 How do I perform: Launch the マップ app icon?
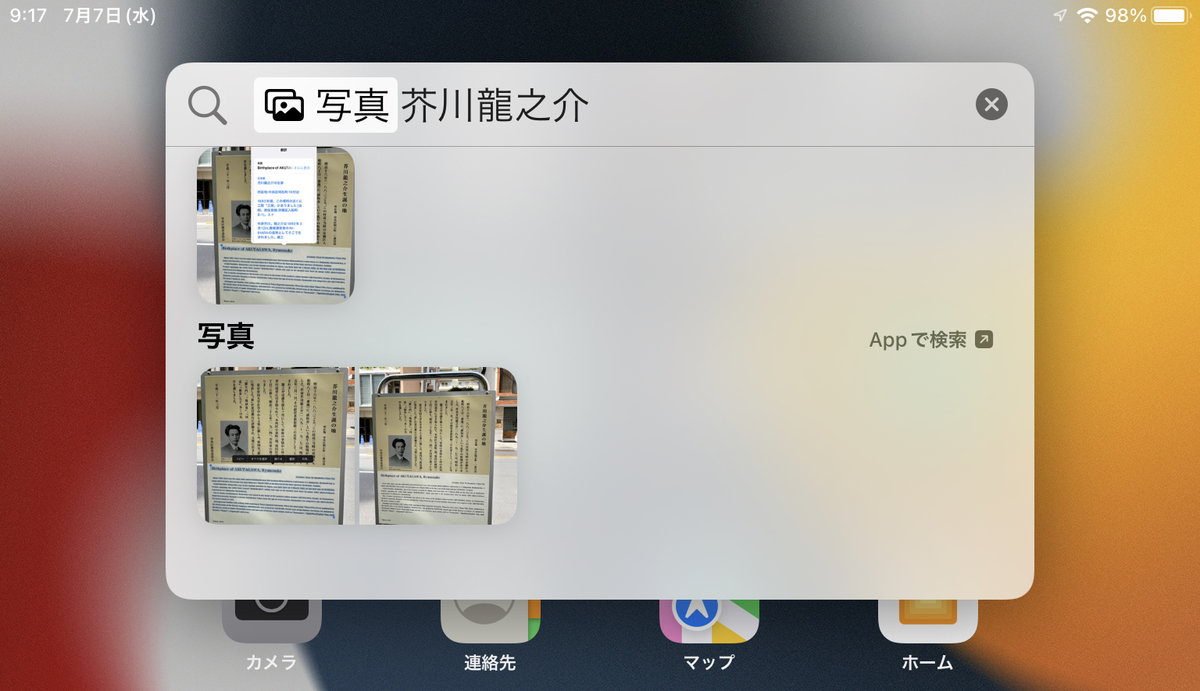(x=709, y=621)
